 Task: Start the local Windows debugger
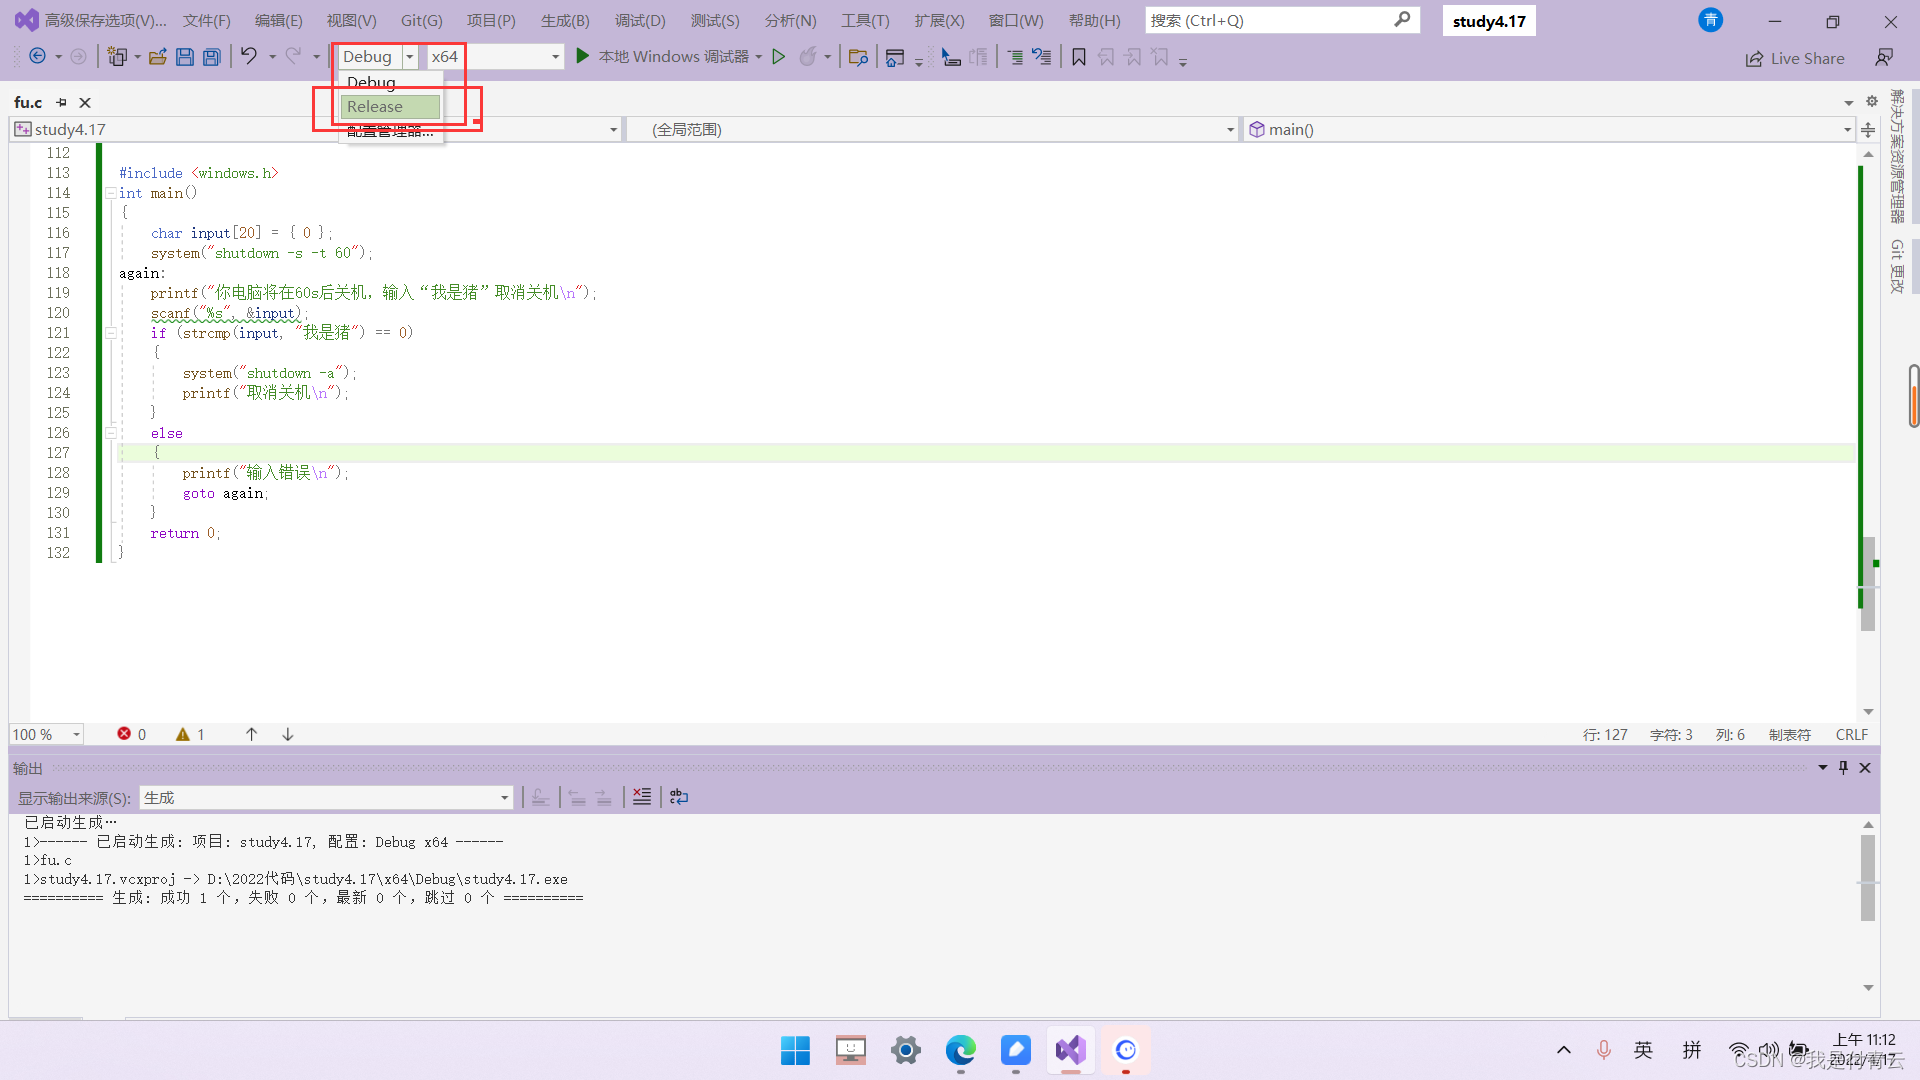(582, 57)
